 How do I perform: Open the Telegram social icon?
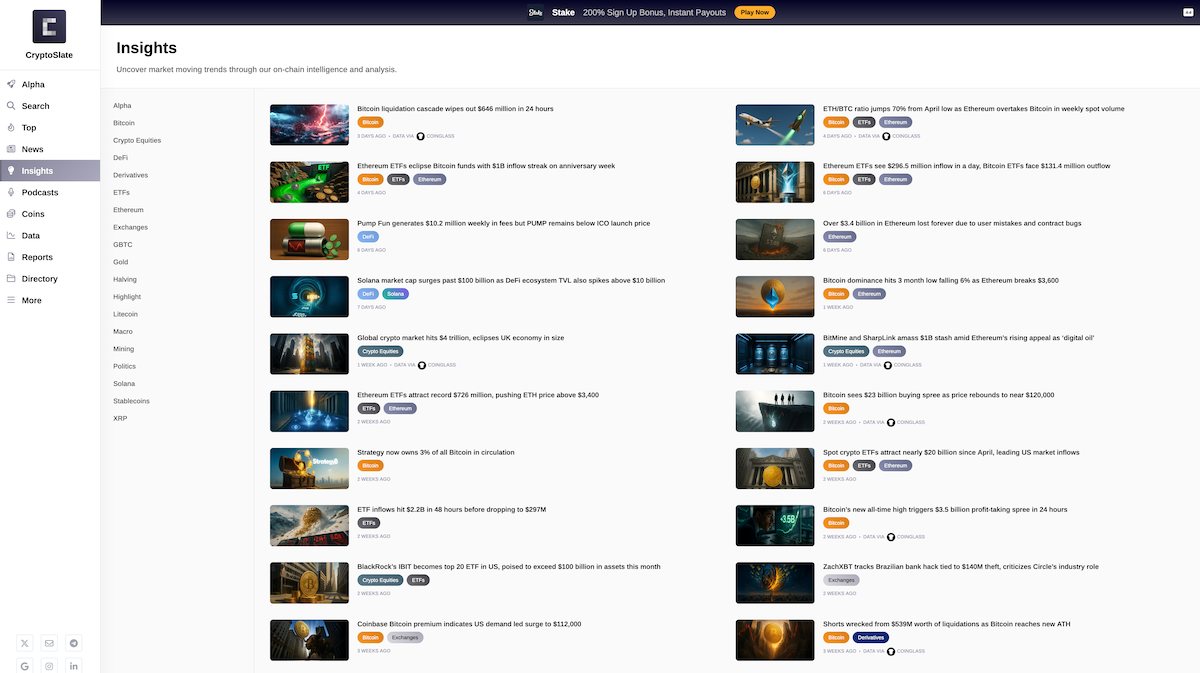(x=74, y=643)
